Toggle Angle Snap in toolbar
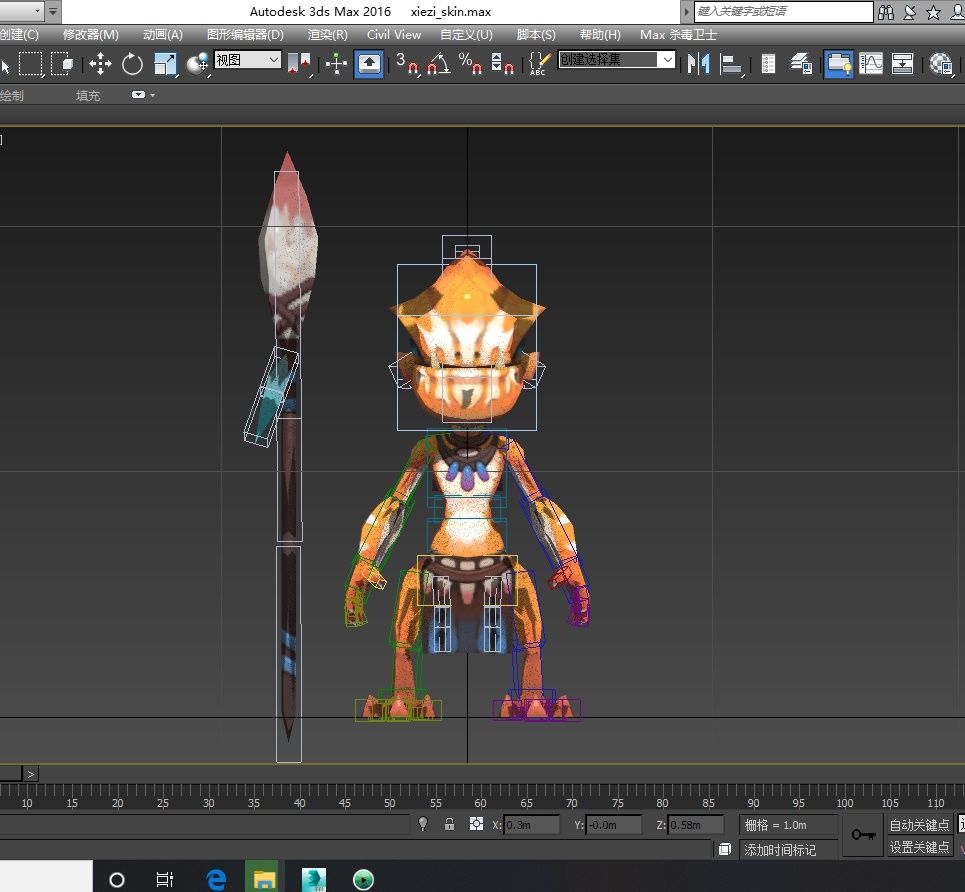965x892 pixels. click(x=437, y=64)
